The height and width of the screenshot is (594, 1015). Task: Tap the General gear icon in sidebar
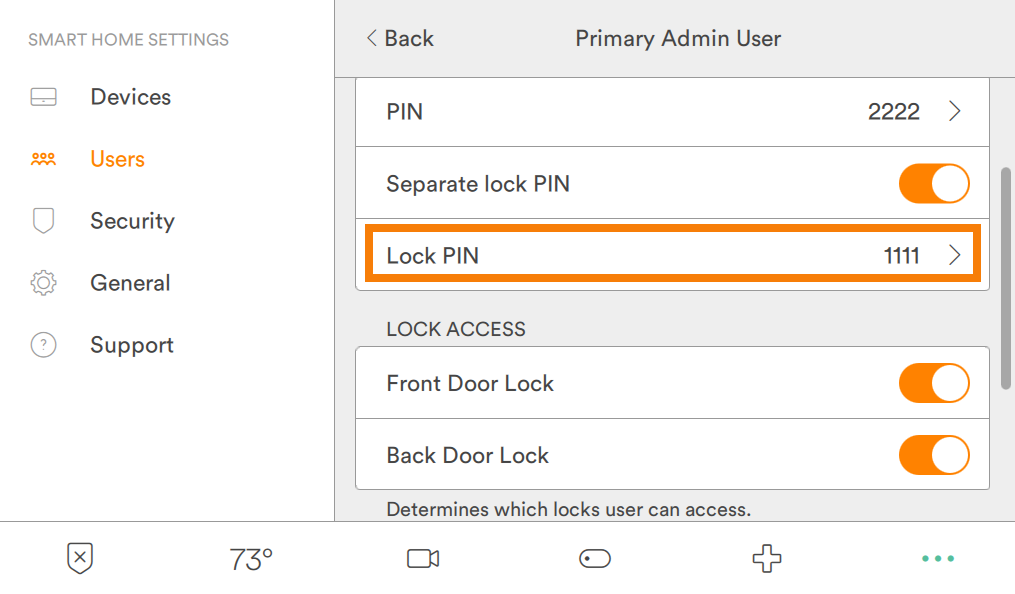43,283
